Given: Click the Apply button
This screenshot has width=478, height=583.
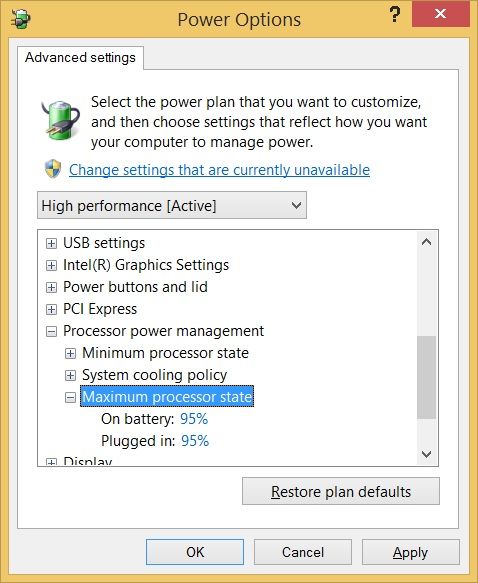Looking at the screenshot, I should click(x=411, y=552).
